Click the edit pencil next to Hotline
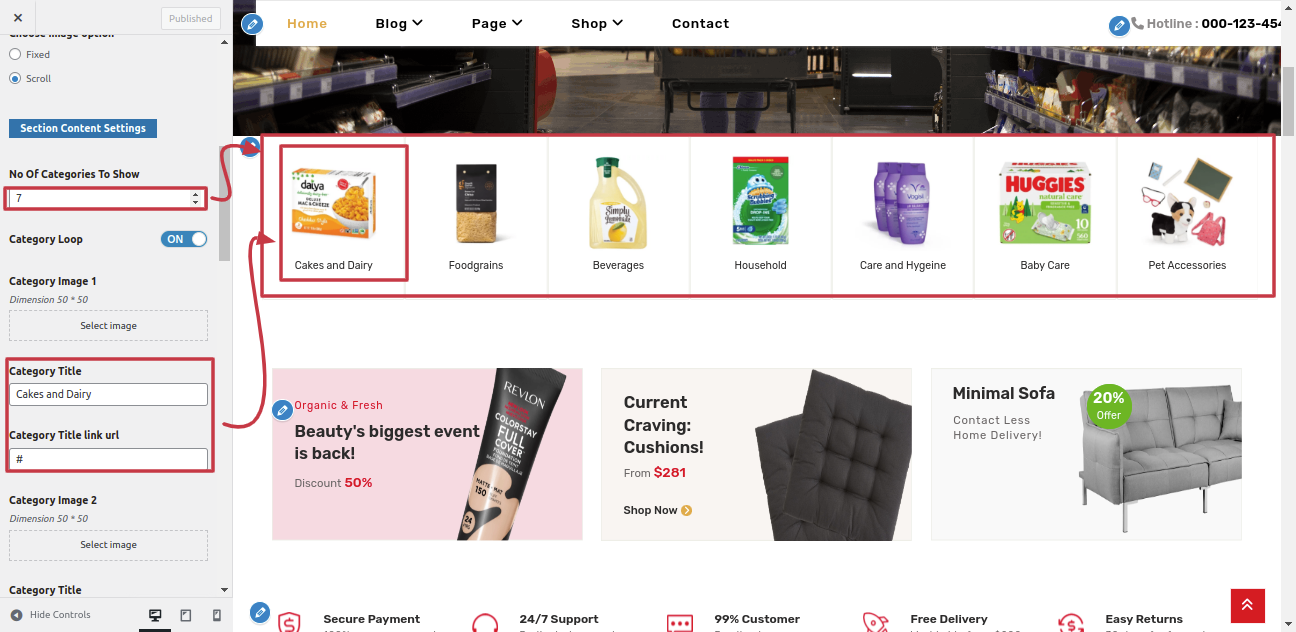1296x632 pixels. point(1119,25)
